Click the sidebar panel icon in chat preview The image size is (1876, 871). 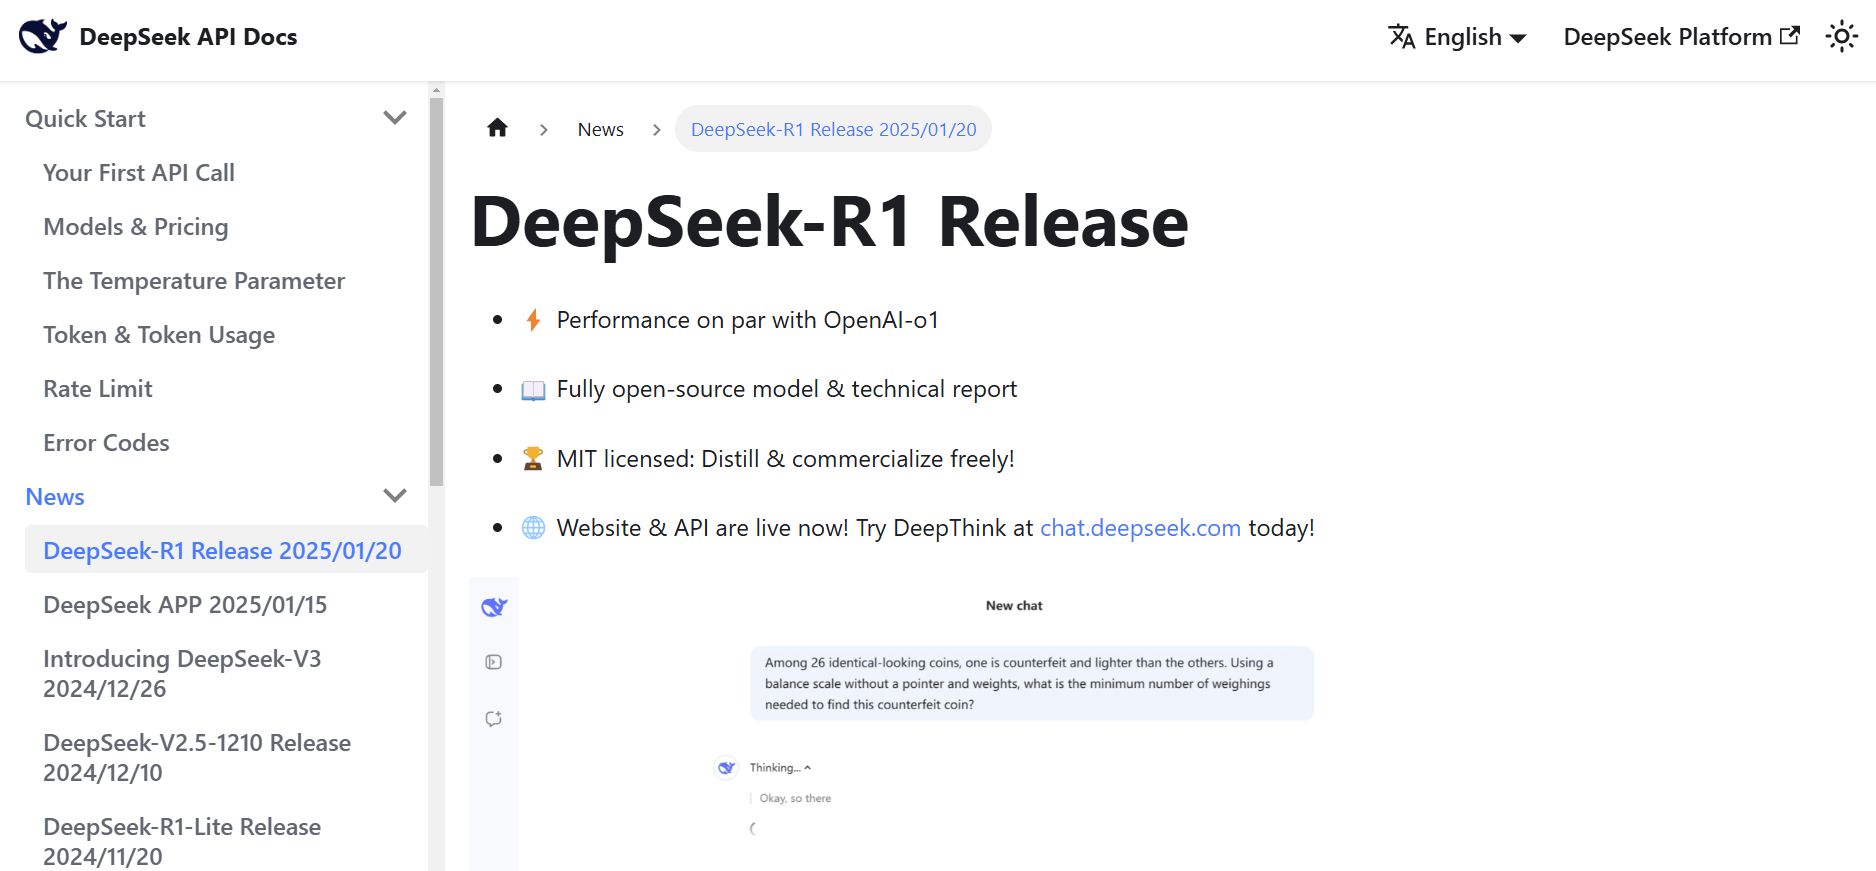[x=494, y=662]
